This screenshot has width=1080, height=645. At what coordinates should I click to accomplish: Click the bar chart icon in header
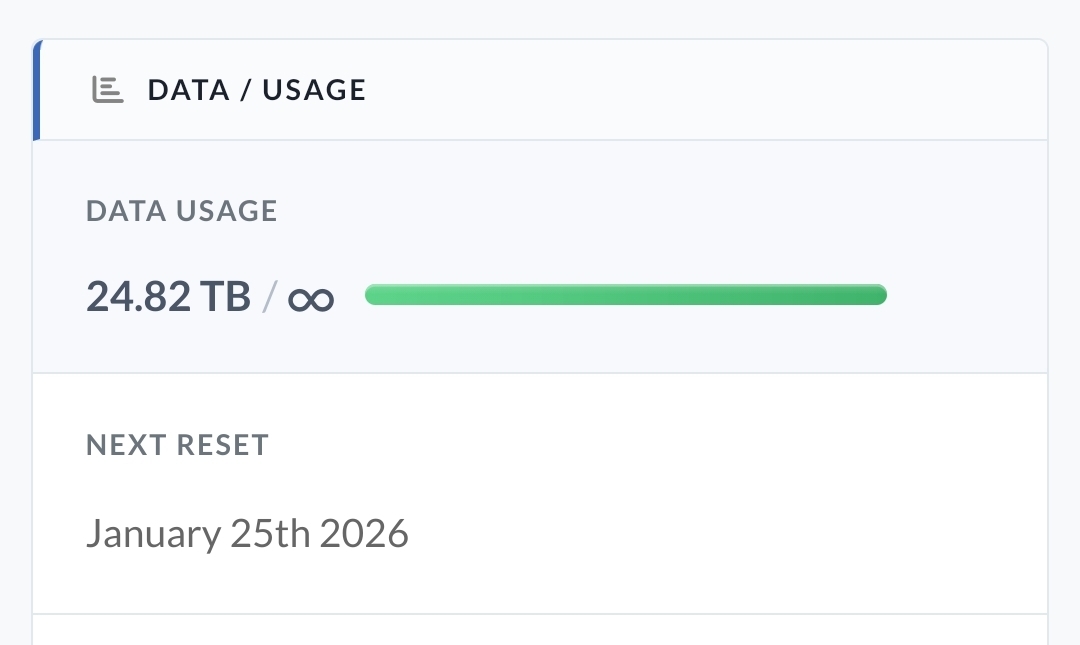[x=107, y=90]
